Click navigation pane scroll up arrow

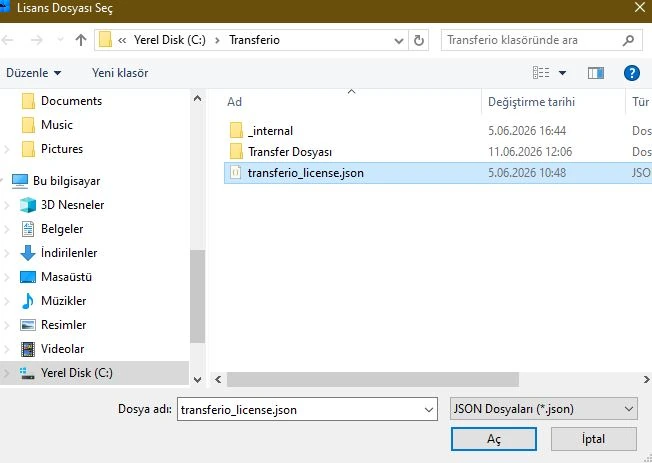click(x=198, y=98)
